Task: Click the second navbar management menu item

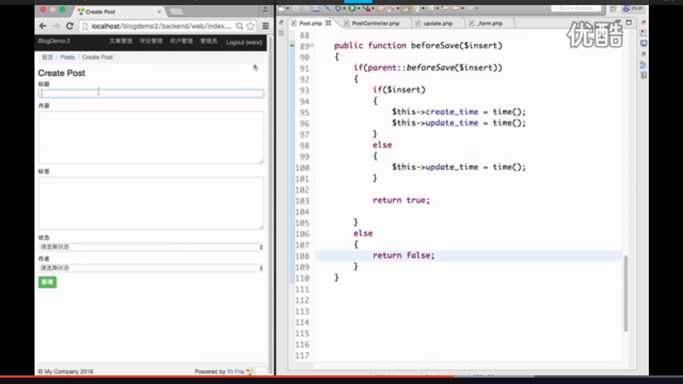Action: click(151, 41)
